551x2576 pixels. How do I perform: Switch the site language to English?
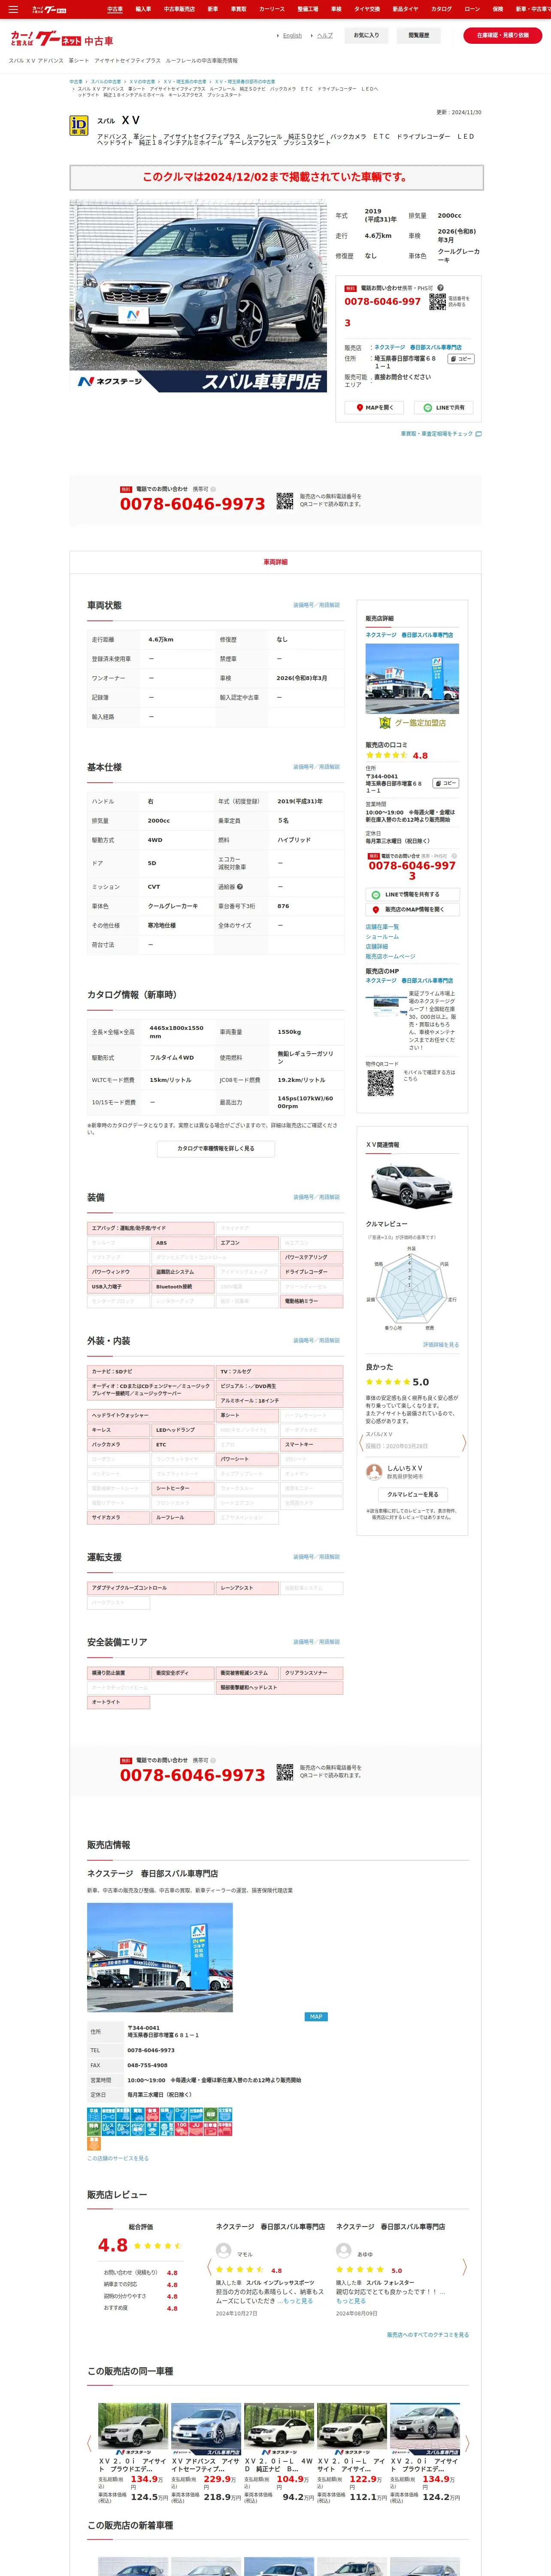point(292,36)
